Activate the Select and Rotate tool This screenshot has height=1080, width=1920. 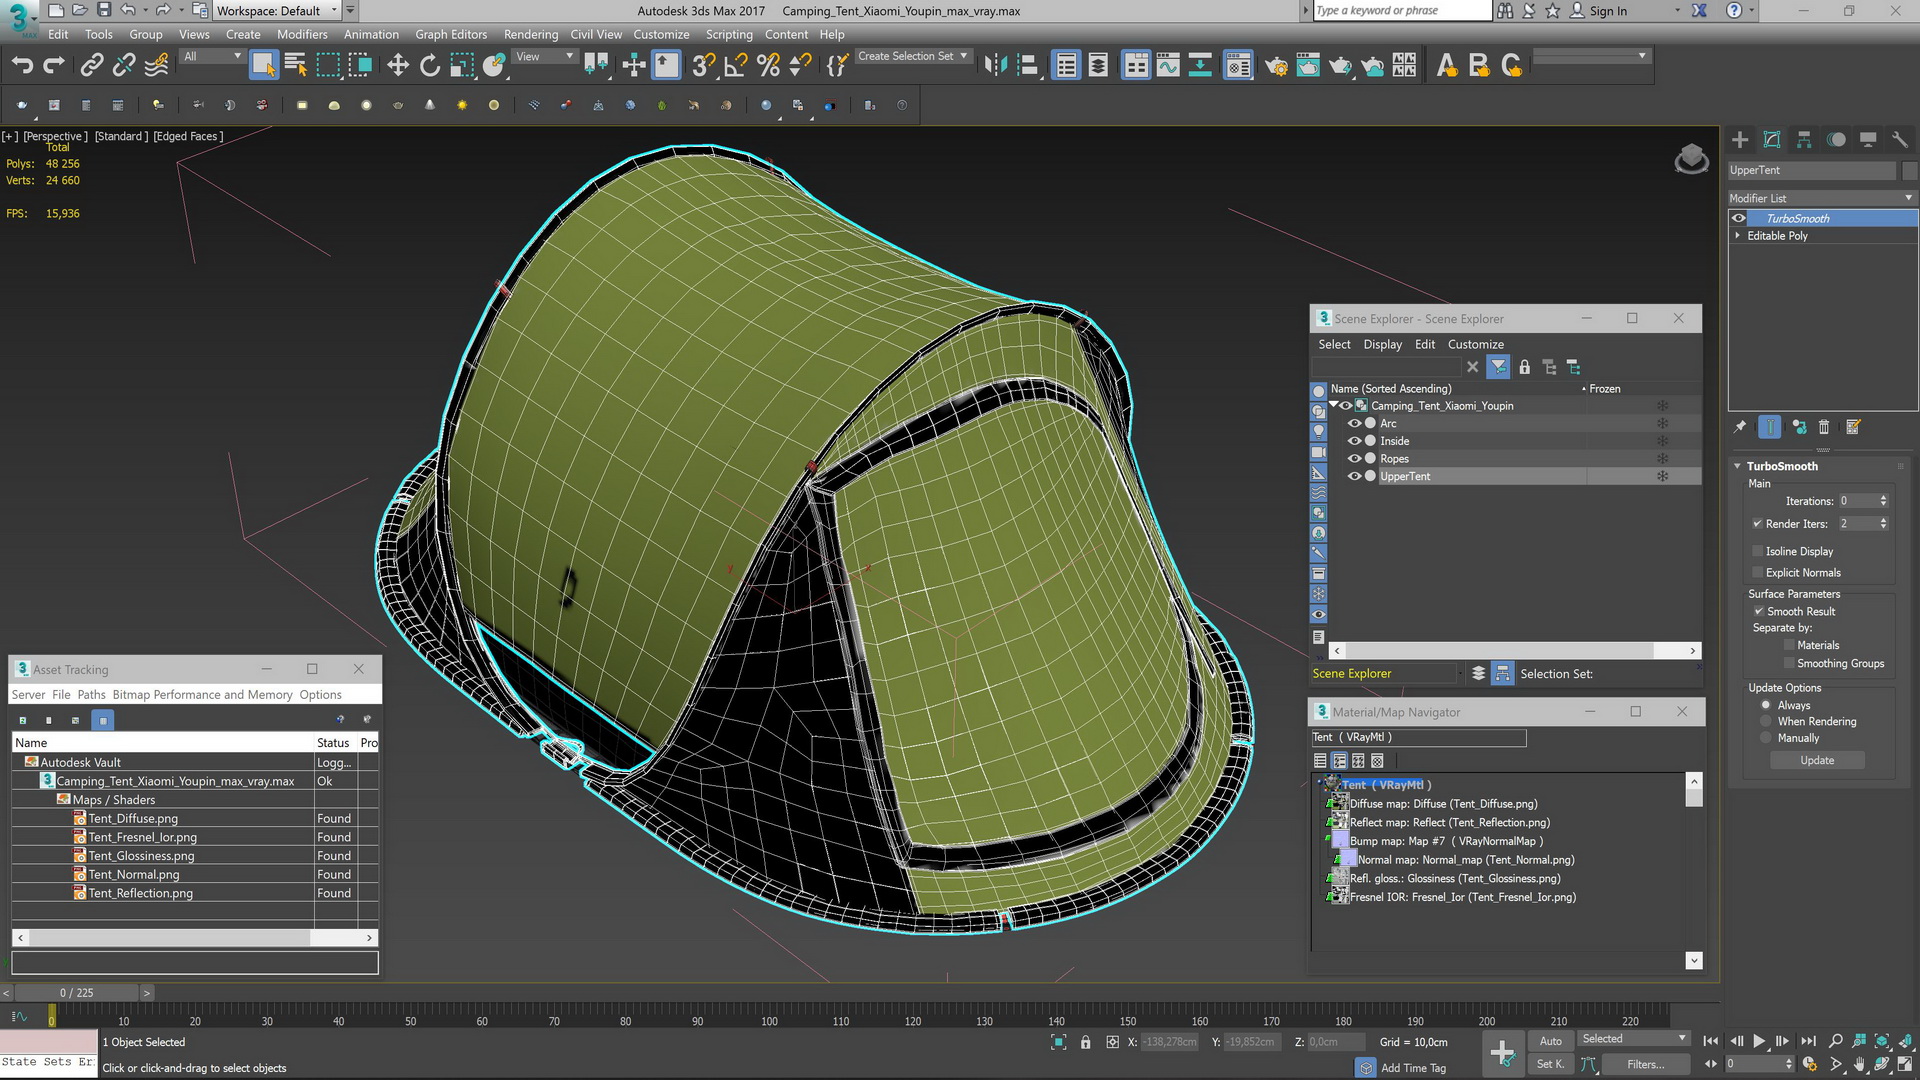tap(430, 66)
